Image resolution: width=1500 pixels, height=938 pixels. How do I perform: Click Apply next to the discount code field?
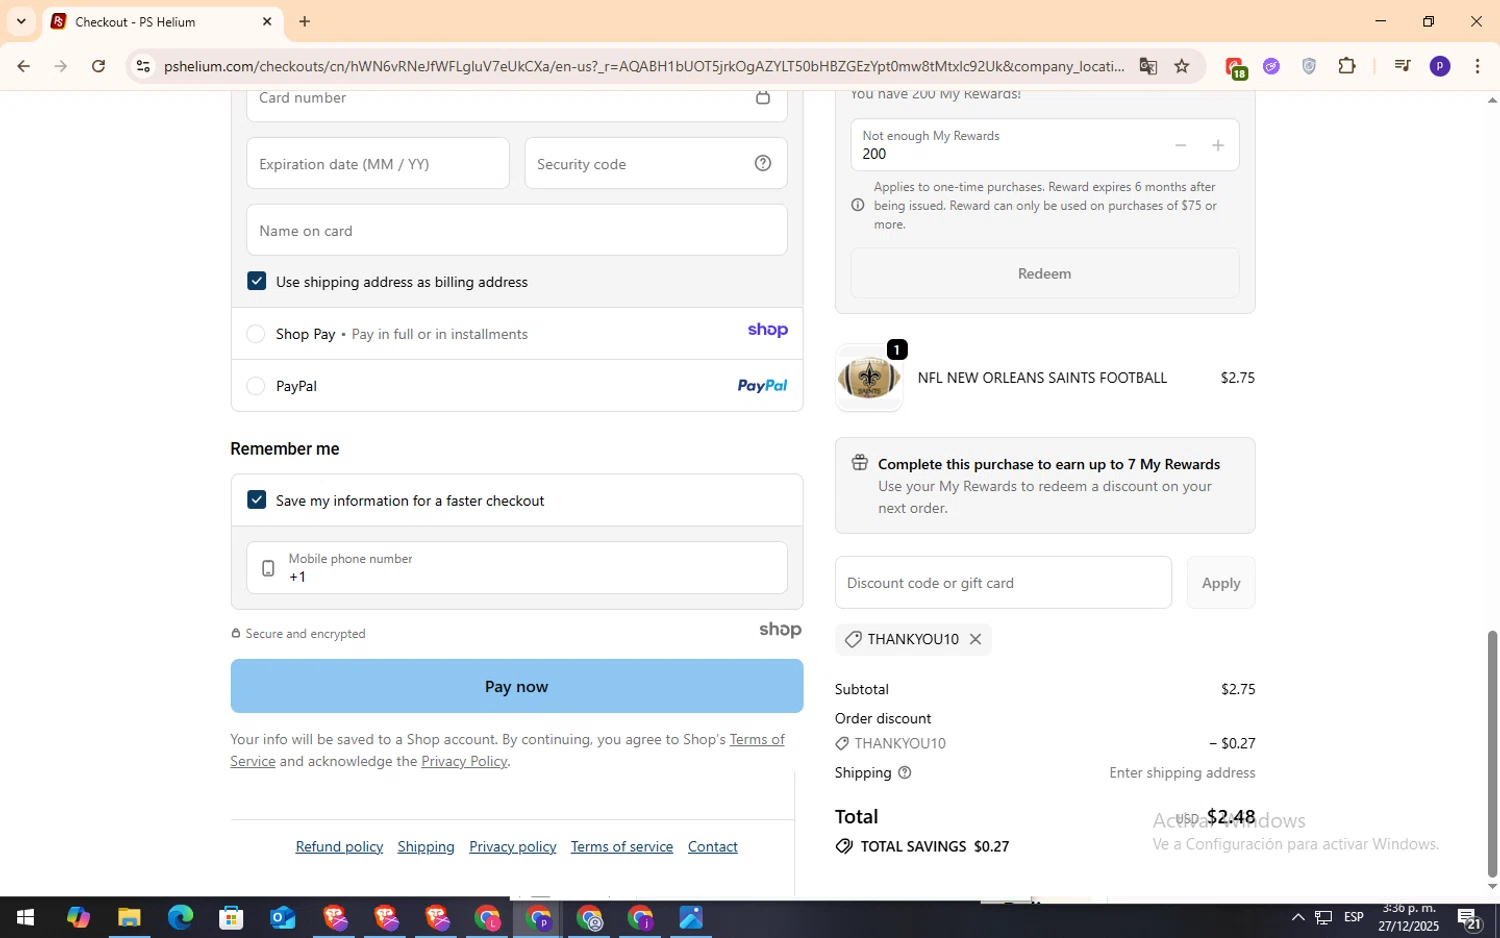click(x=1221, y=582)
